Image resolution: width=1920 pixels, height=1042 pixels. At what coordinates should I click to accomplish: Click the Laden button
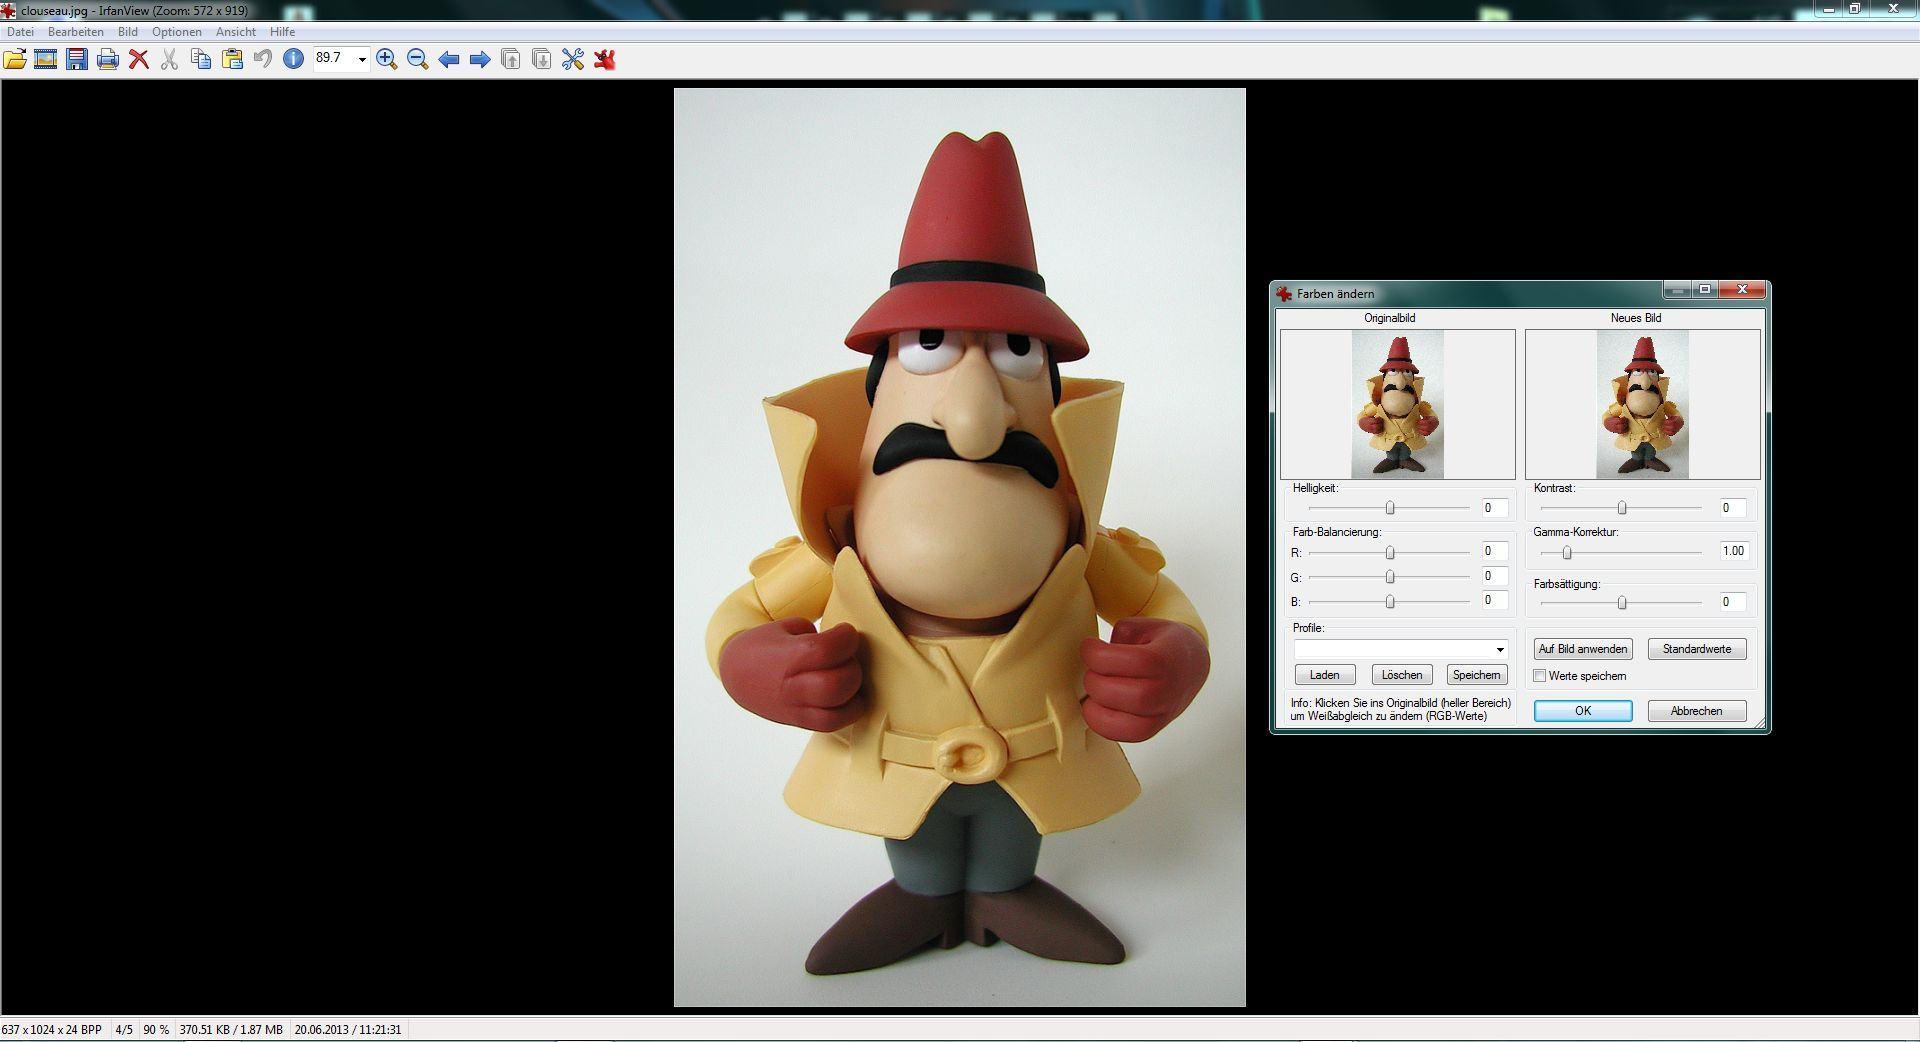pos(1324,675)
